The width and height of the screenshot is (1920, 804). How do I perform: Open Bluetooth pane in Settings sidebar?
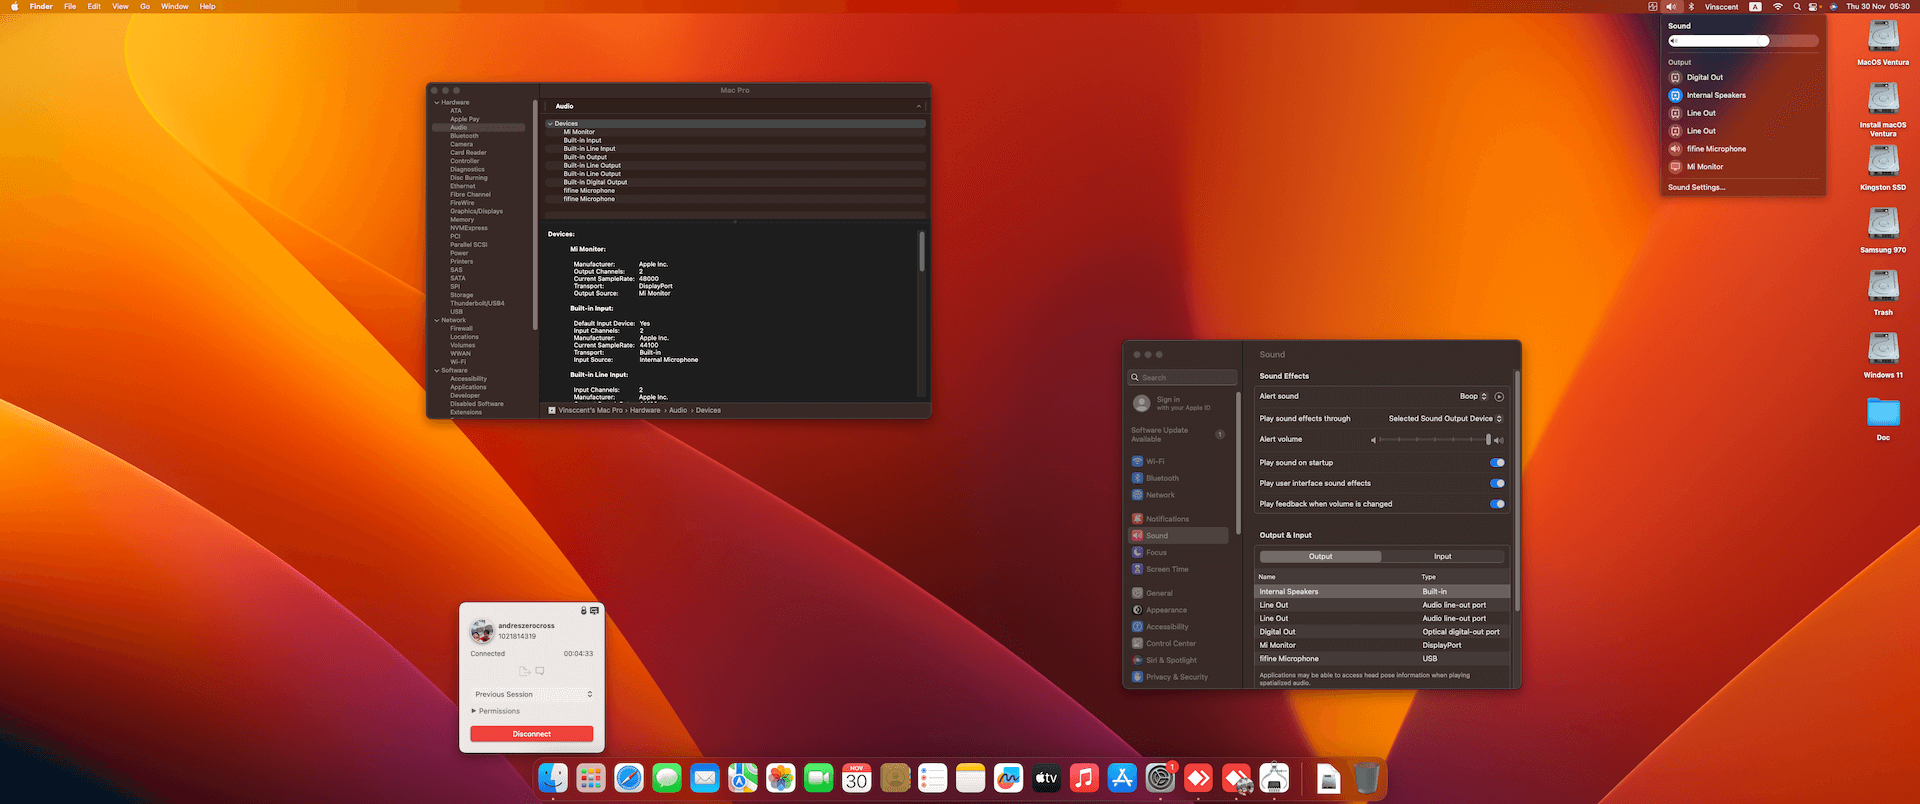(x=1180, y=479)
